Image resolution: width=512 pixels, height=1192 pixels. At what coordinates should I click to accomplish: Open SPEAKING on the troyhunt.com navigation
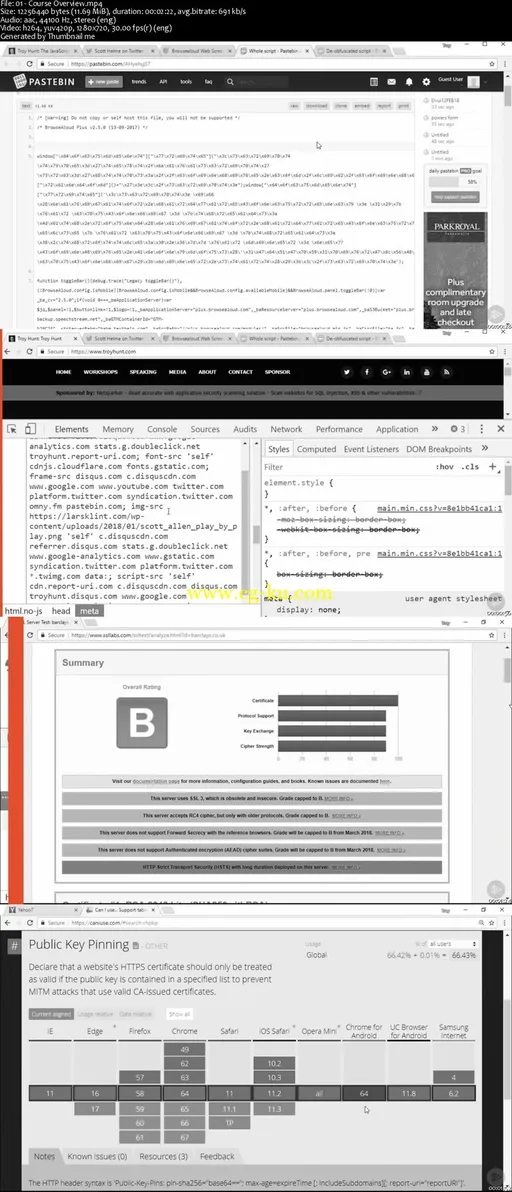[x=143, y=372]
